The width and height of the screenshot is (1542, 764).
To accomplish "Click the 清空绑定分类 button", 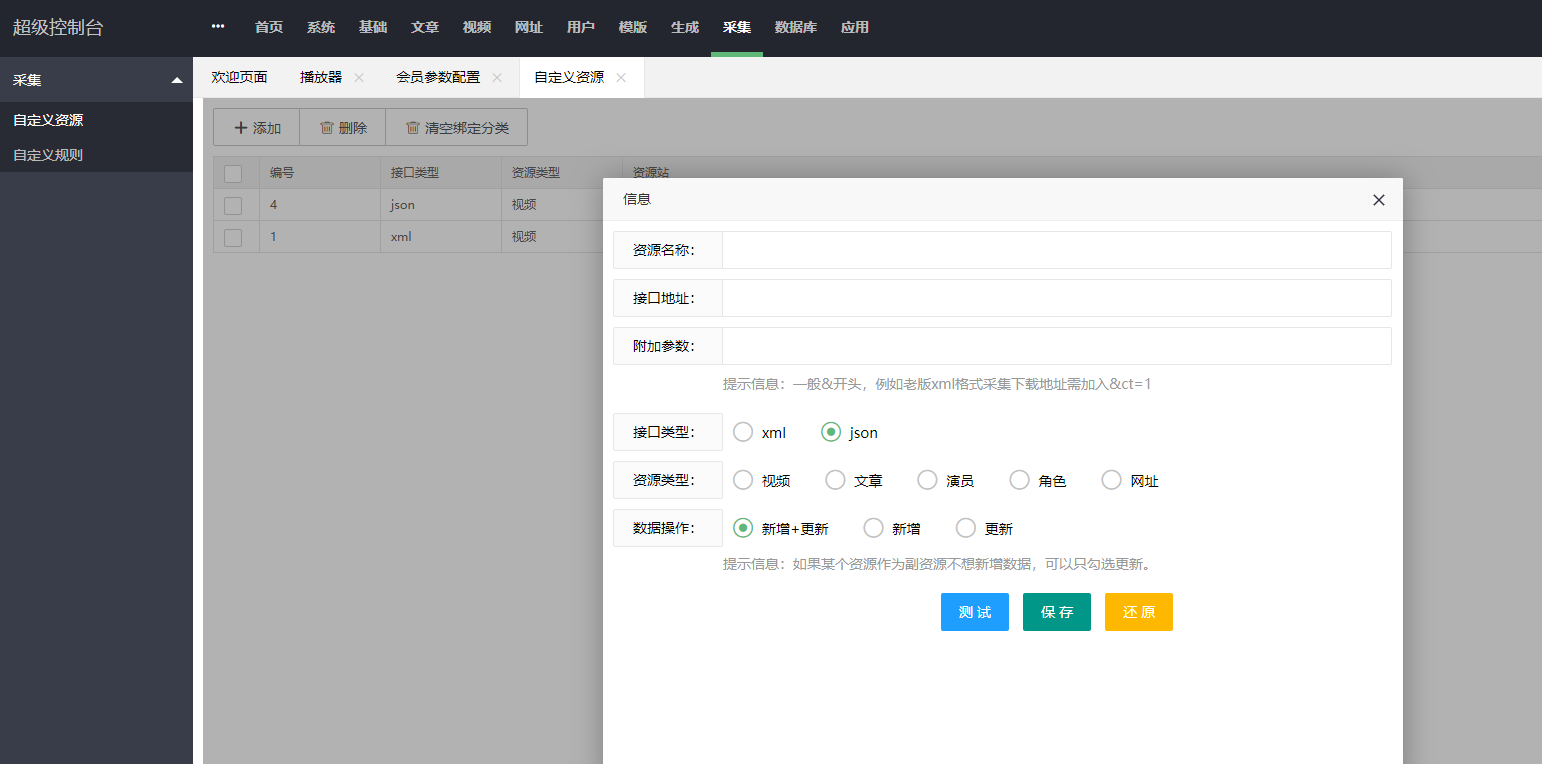I will [x=457, y=128].
